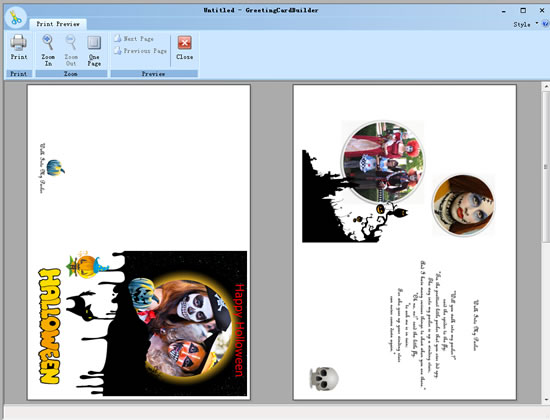Viewport: 550px width, 420px height.
Task: Click the yellow HALLOWEEN text on left page
Action: (49, 326)
